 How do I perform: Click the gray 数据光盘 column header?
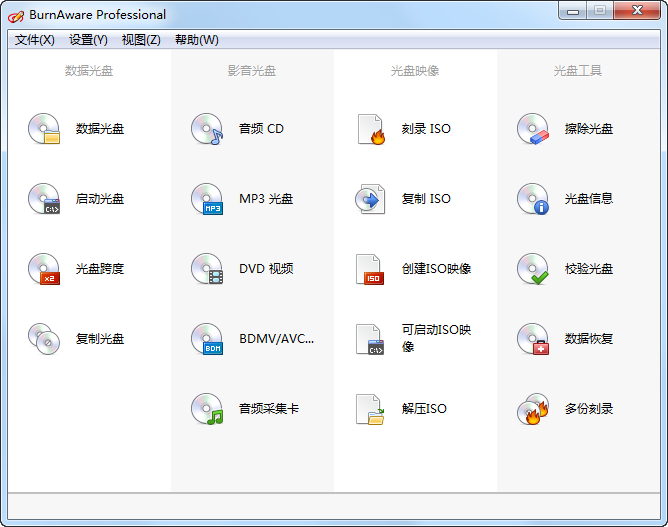point(89,71)
